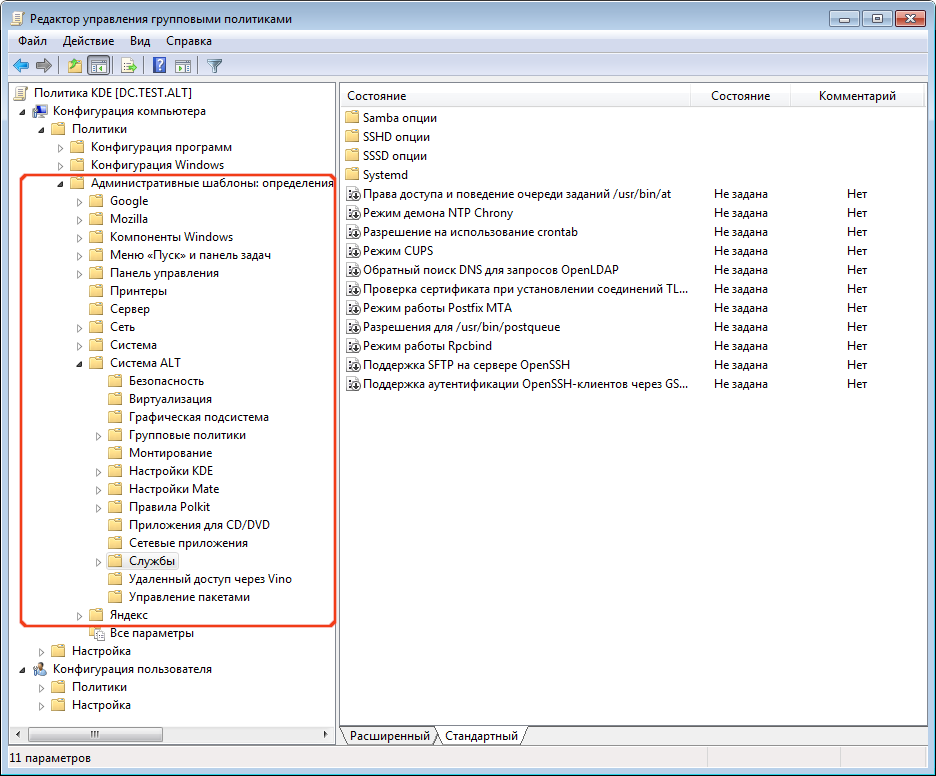This screenshot has height=776, width=936.
Task: Expand the Конфигурация Windows node
Action: point(60,166)
